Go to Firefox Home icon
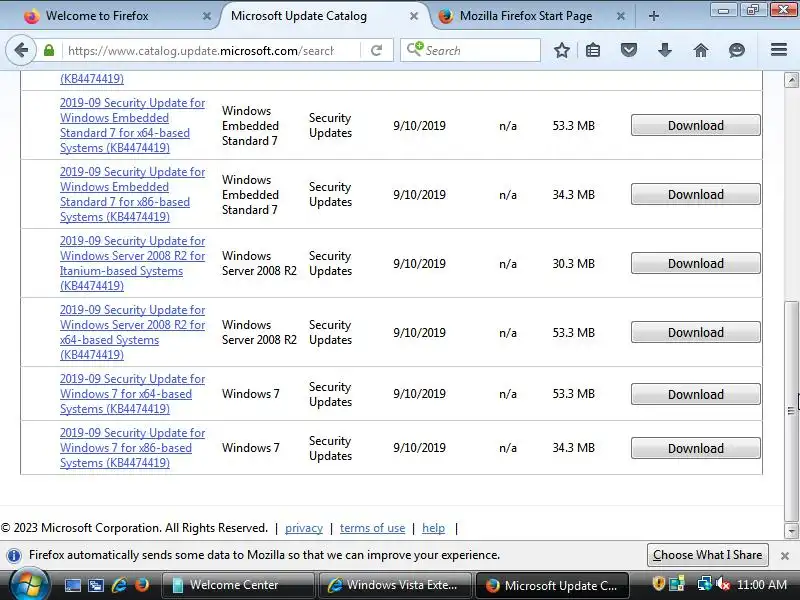 click(x=701, y=51)
